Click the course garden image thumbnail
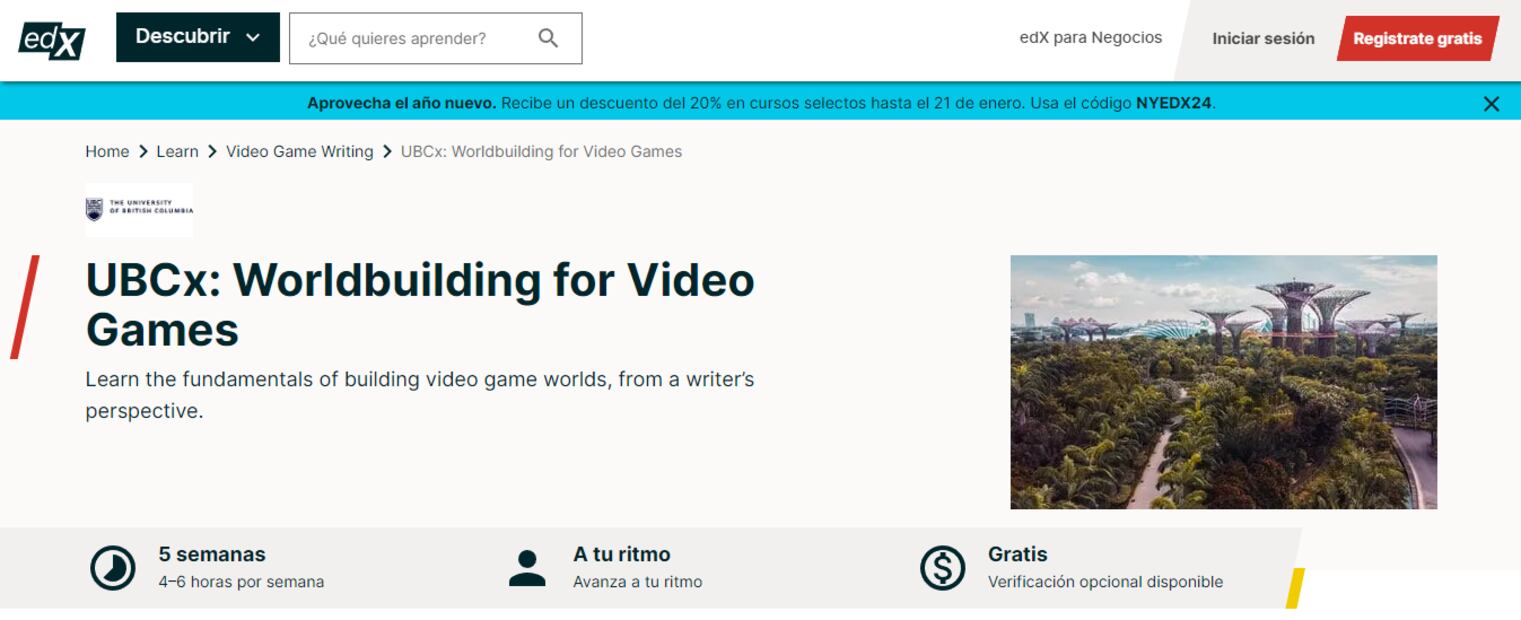 tap(1223, 382)
